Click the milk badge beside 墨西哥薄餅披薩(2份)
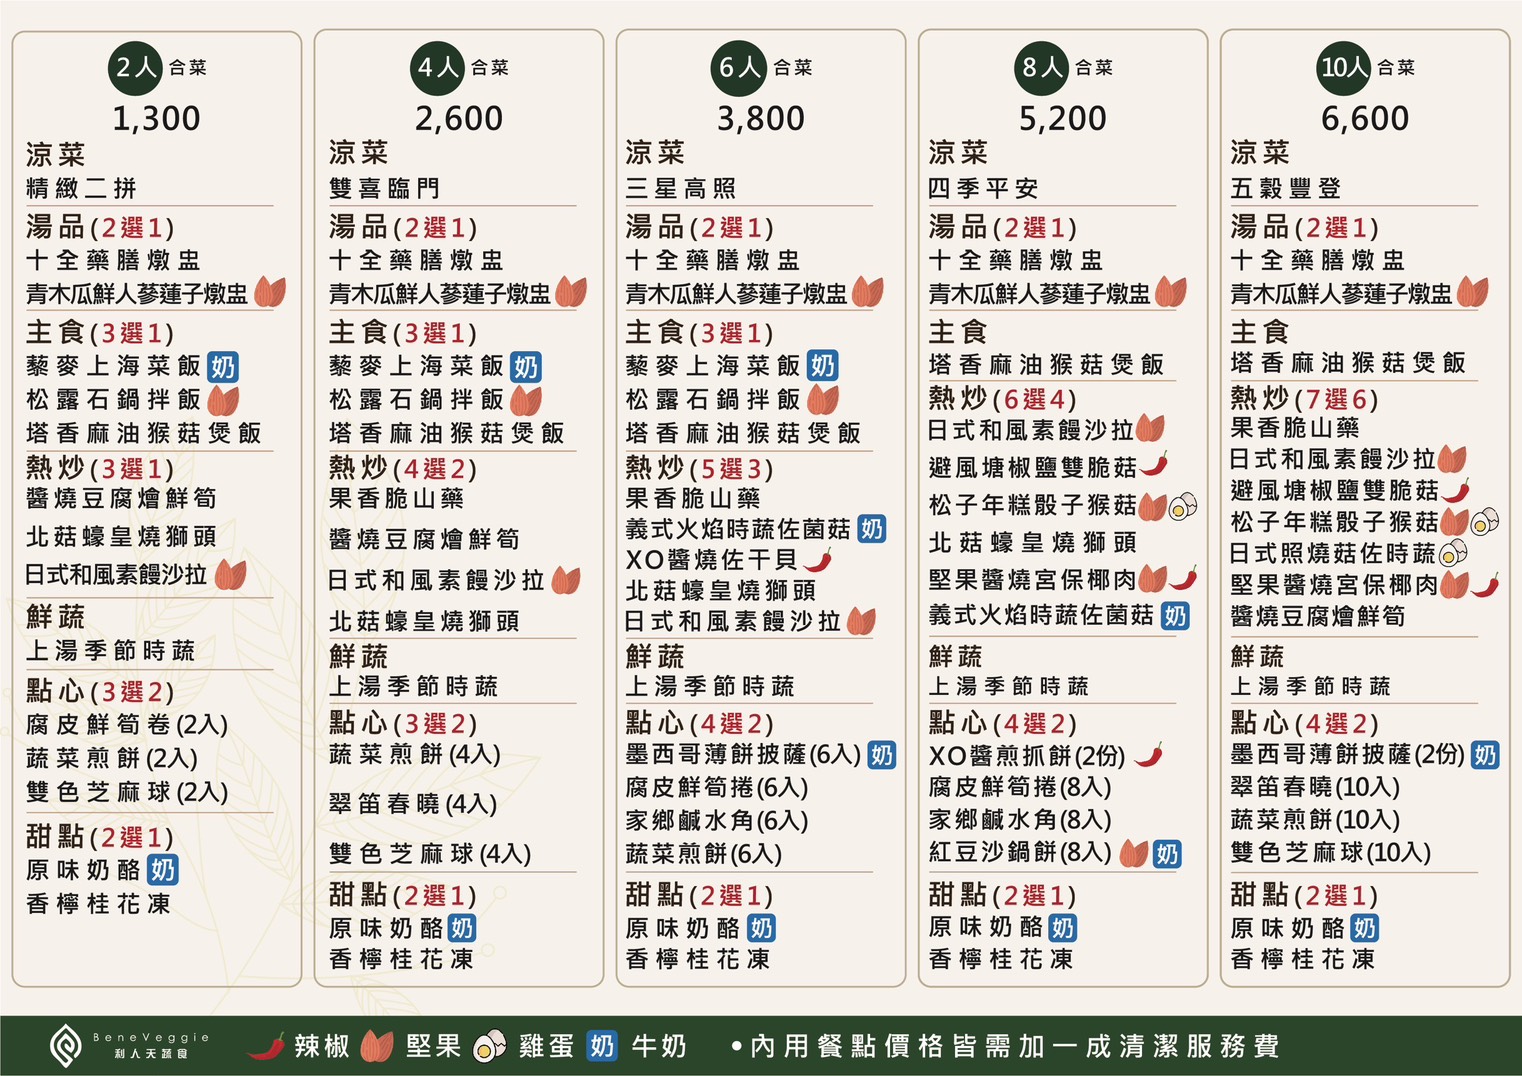1522x1076 pixels. click(x=1485, y=754)
